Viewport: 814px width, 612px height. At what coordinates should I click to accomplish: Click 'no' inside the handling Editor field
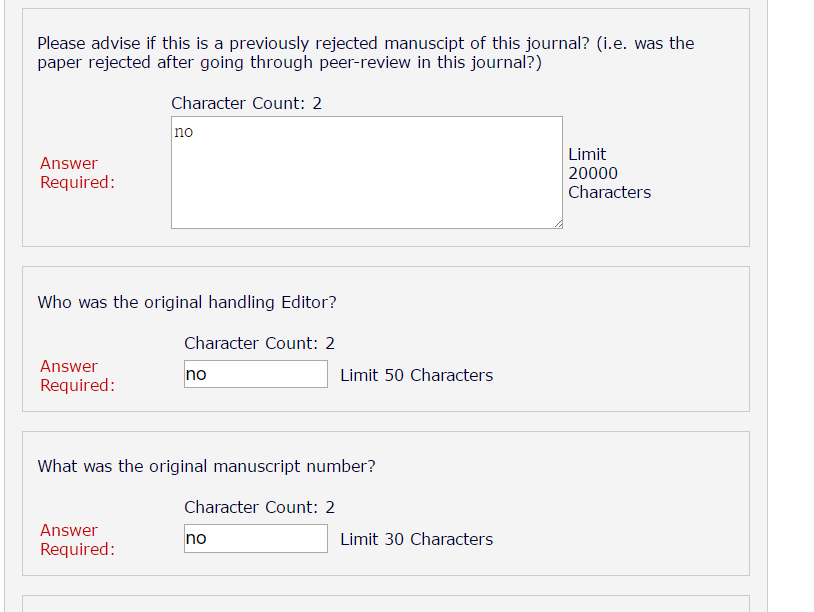click(196, 375)
